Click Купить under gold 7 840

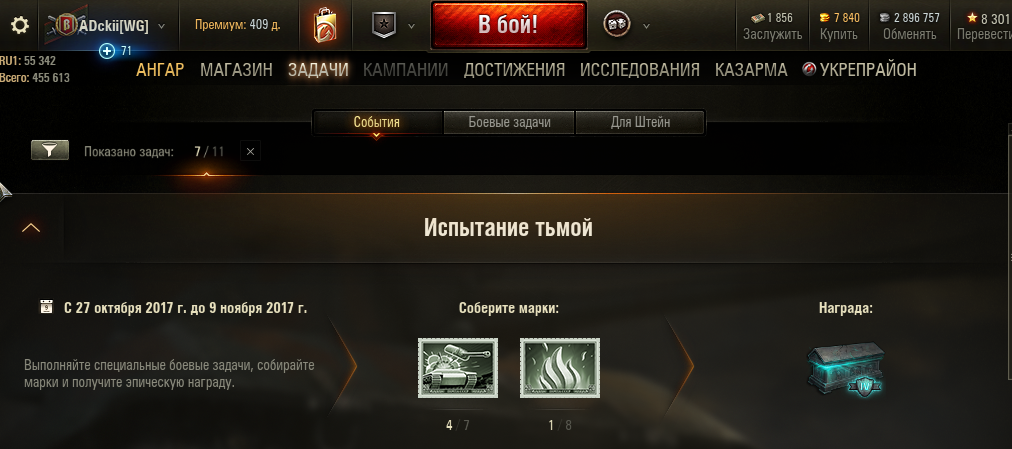click(x=838, y=34)
